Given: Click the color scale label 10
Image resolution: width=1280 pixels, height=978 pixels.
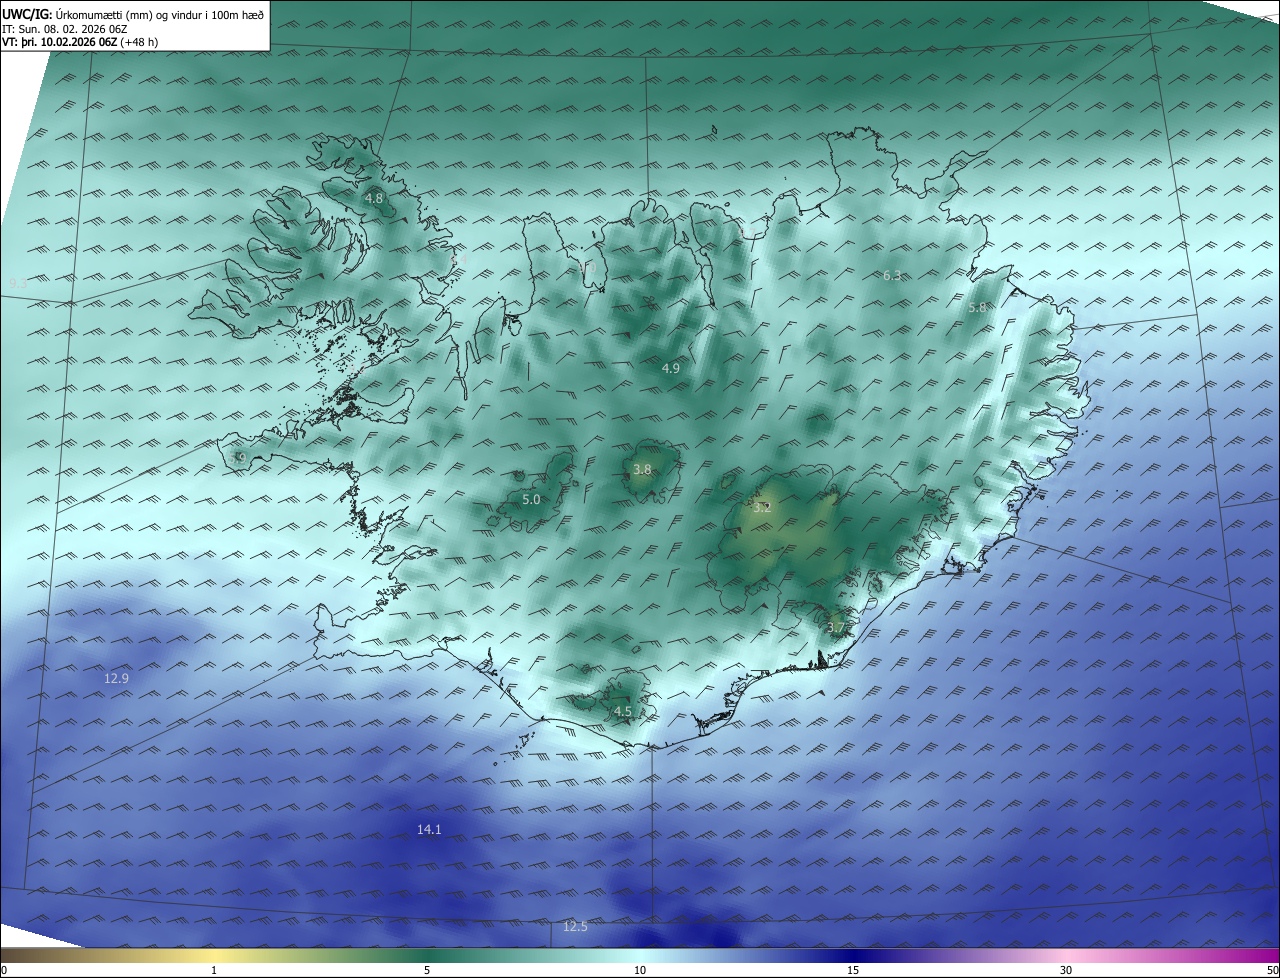Looking at the screenshot, I should pyautogui.click(x=640, y=970).
